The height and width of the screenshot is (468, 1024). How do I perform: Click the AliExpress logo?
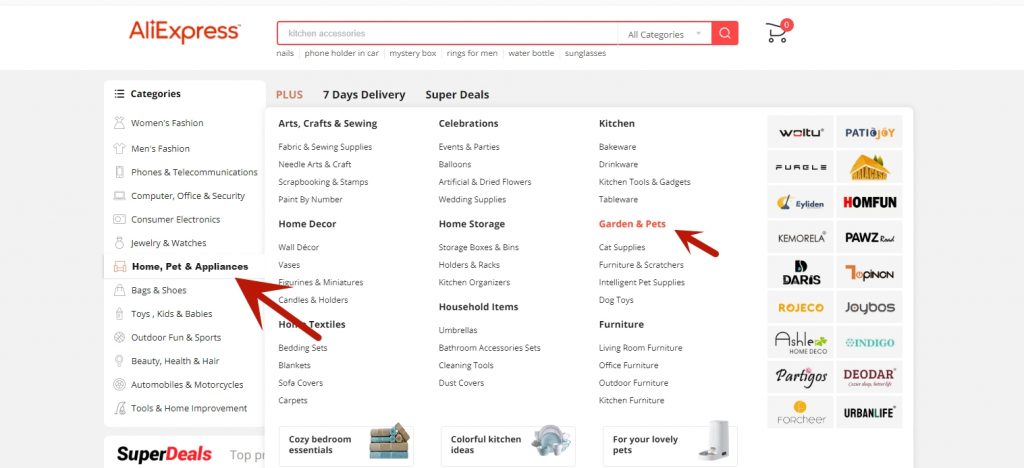(184, 32)
